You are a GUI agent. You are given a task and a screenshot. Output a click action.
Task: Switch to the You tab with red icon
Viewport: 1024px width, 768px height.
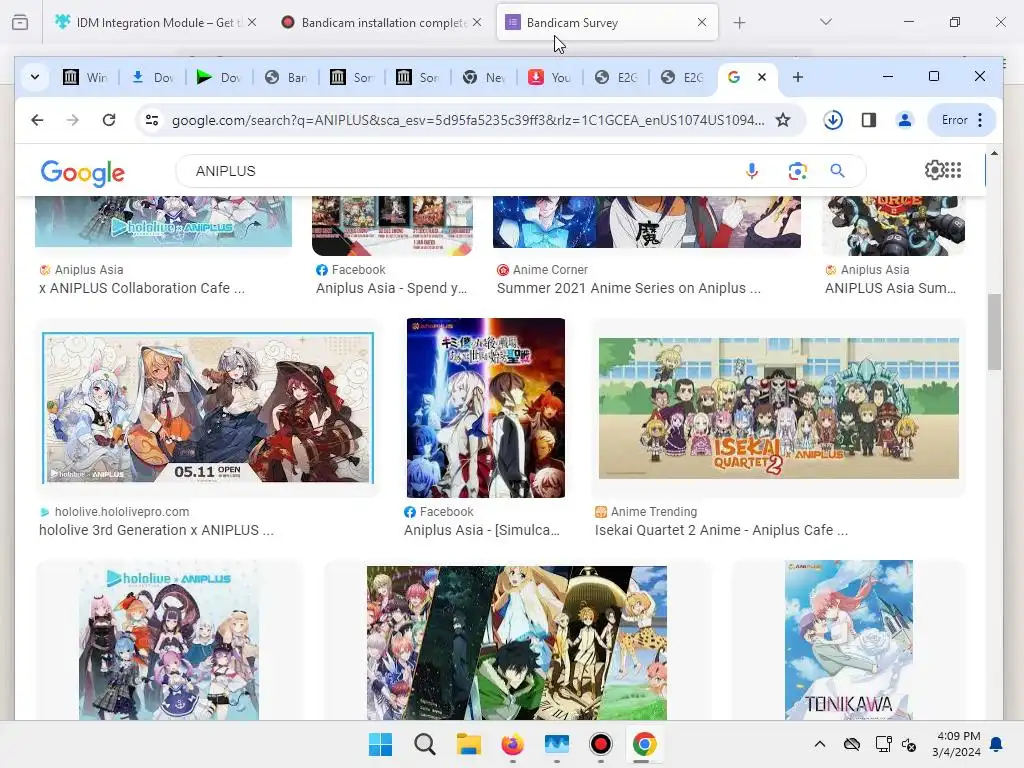coord(550,78)
